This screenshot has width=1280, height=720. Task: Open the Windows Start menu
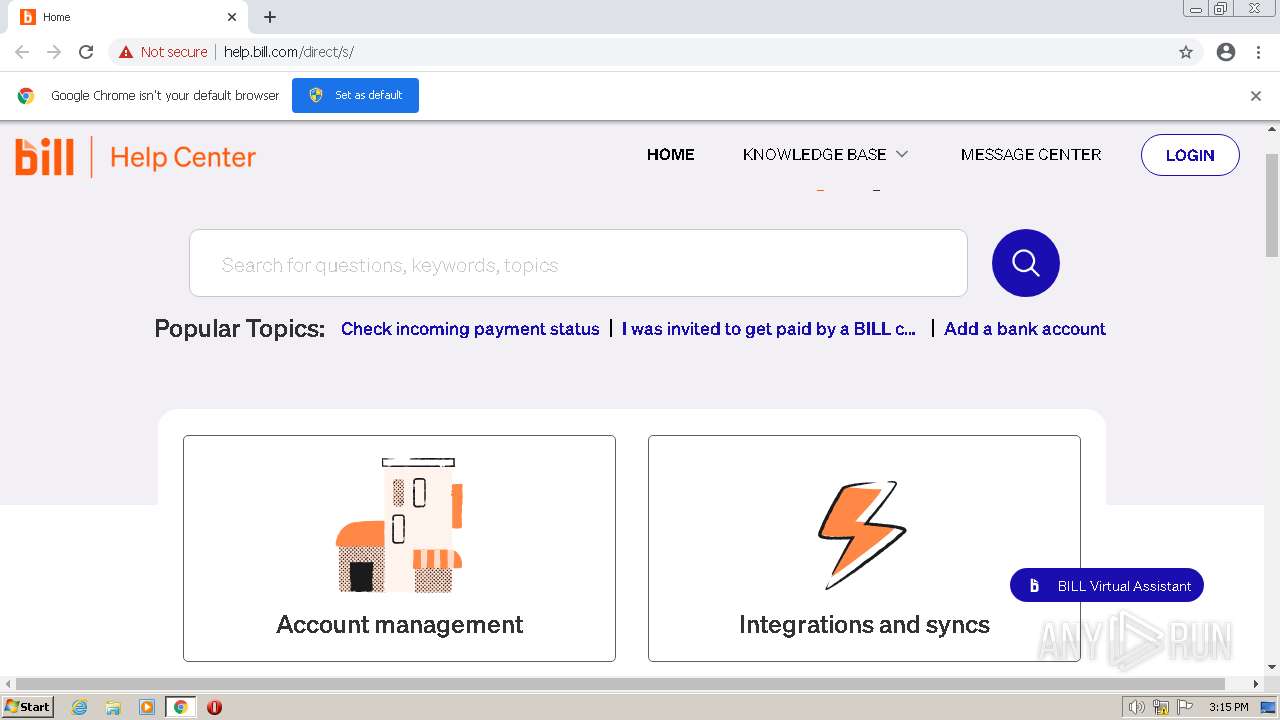[x=27, y=707]
